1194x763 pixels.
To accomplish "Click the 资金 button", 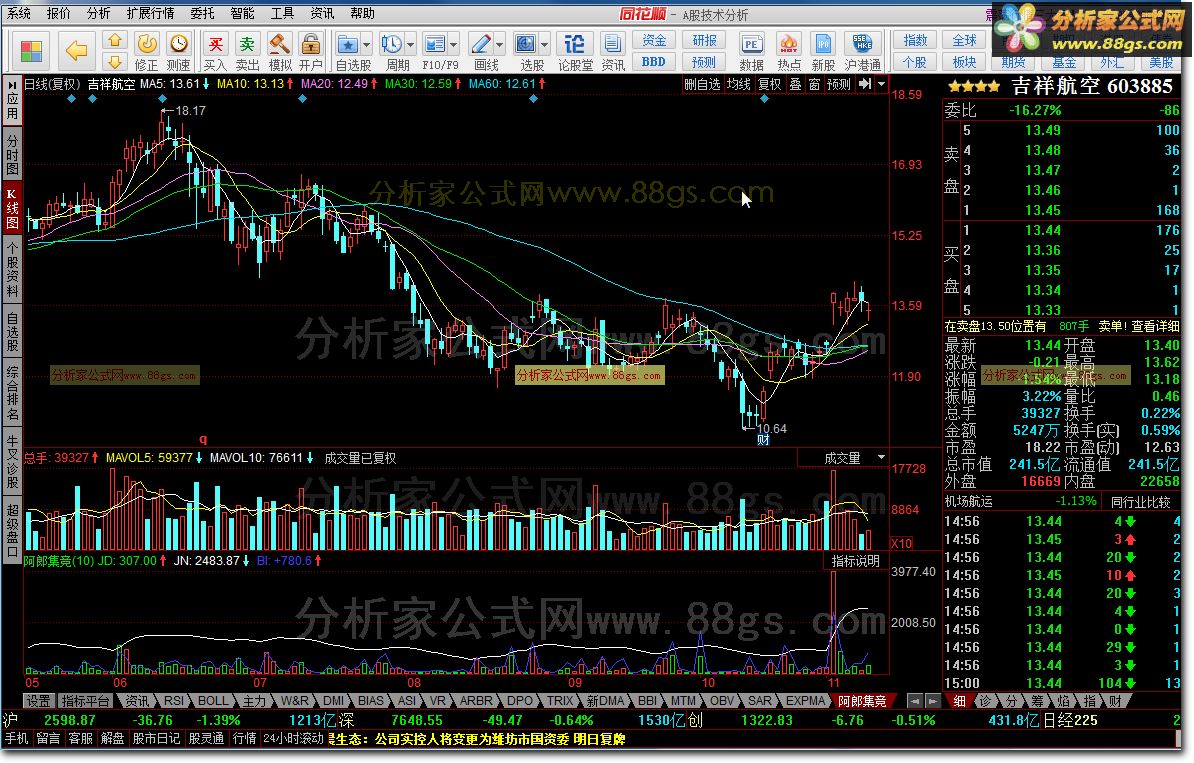I will (654, 40).
